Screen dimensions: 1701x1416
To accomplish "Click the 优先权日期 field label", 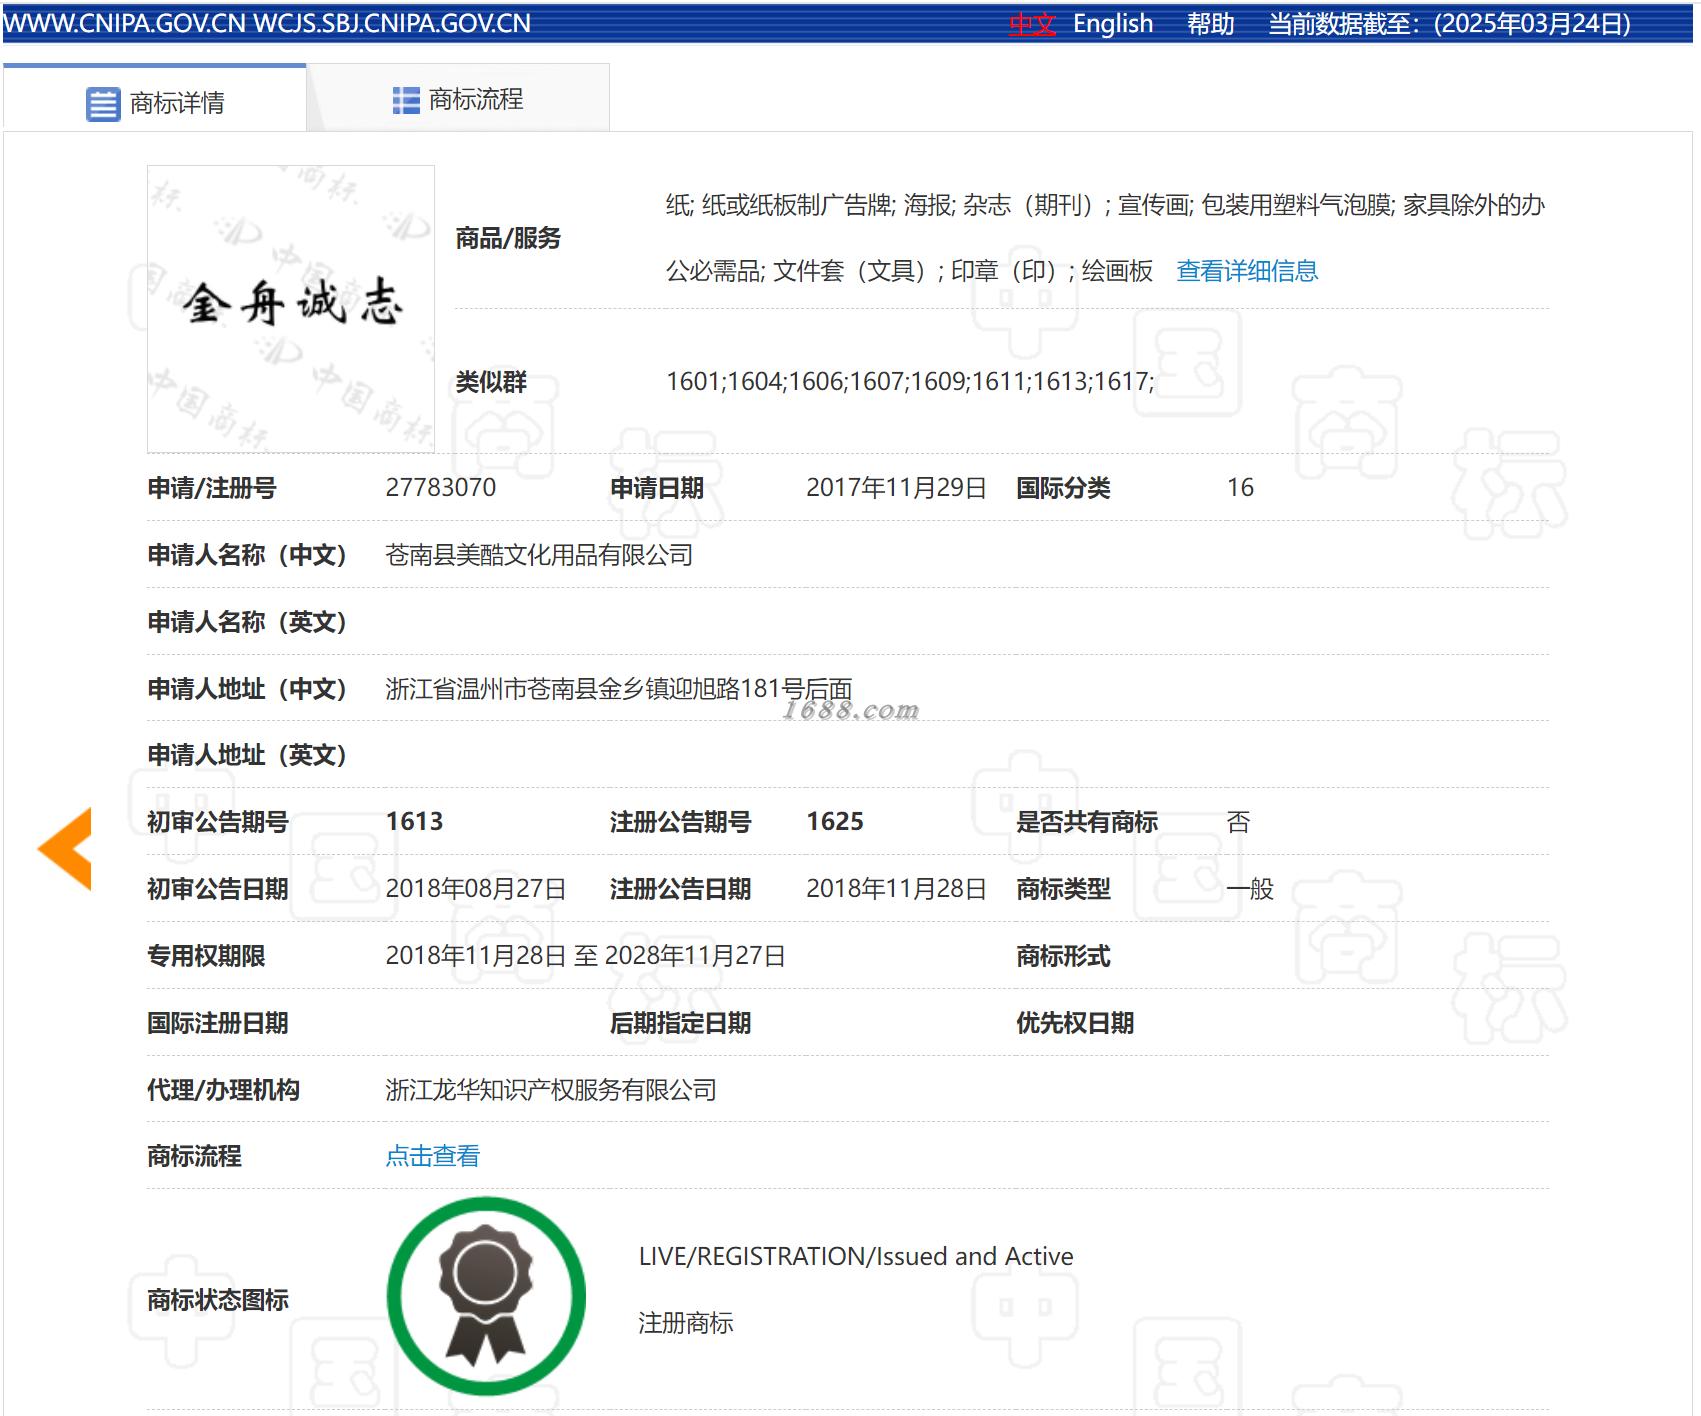I will coord(1075,1023).
